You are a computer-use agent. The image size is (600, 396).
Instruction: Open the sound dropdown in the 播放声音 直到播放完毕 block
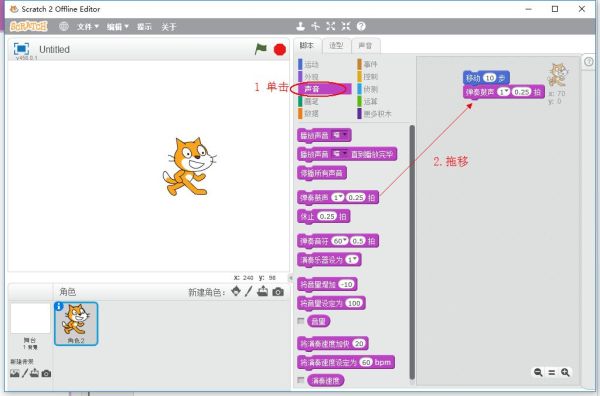pyautogui.click(x=339, y=154)
